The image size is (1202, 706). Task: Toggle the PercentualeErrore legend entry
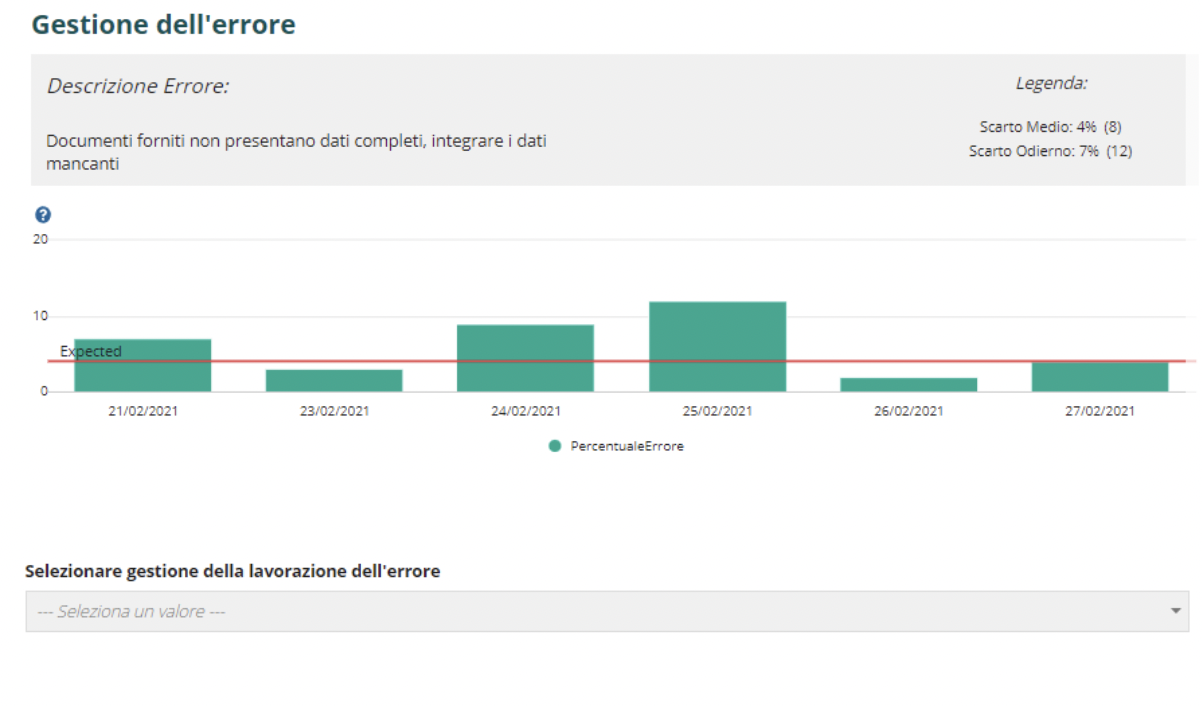tap(616, 446)
